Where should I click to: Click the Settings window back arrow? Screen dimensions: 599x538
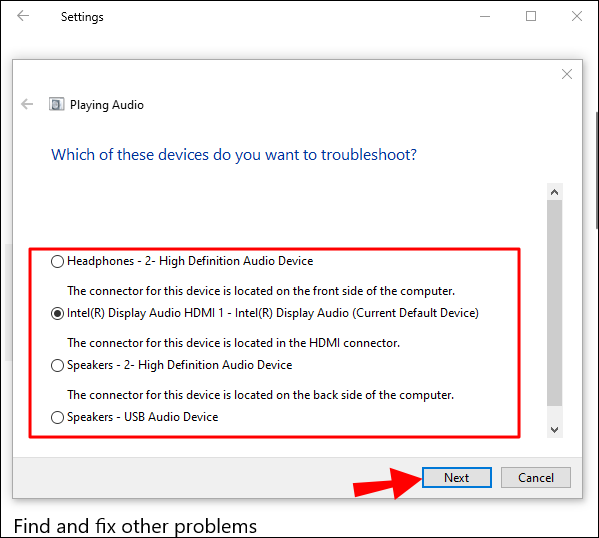pyautogui.click(x=23, y=16)
